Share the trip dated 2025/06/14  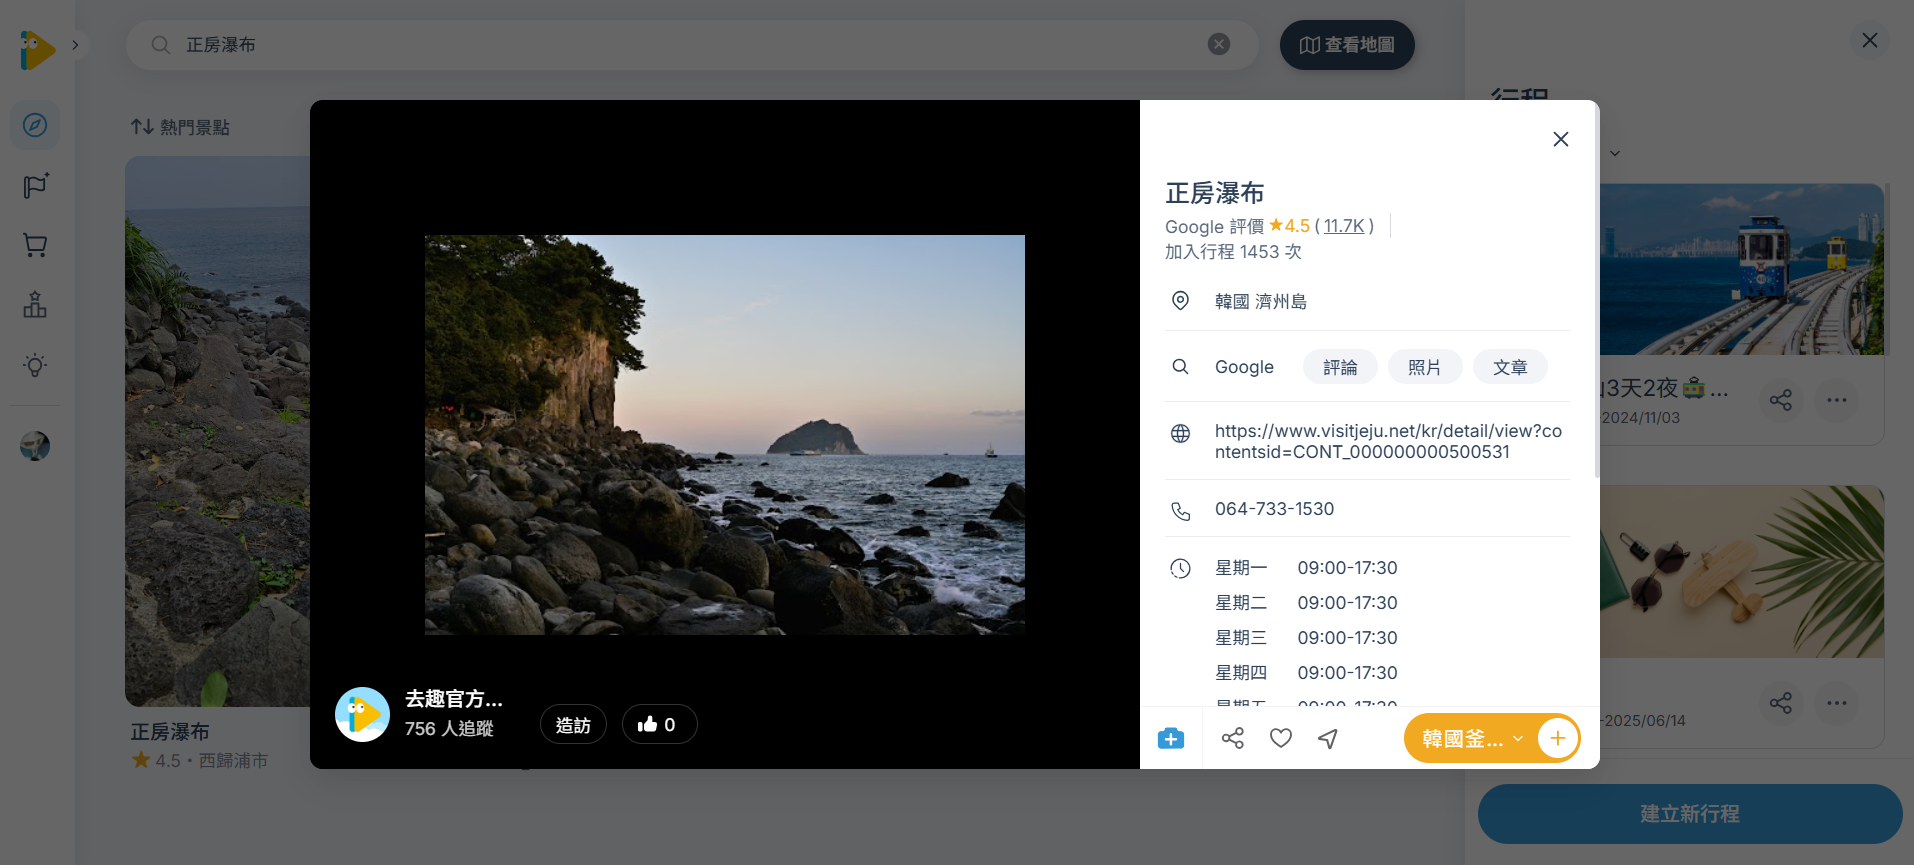coord(1781,703)
